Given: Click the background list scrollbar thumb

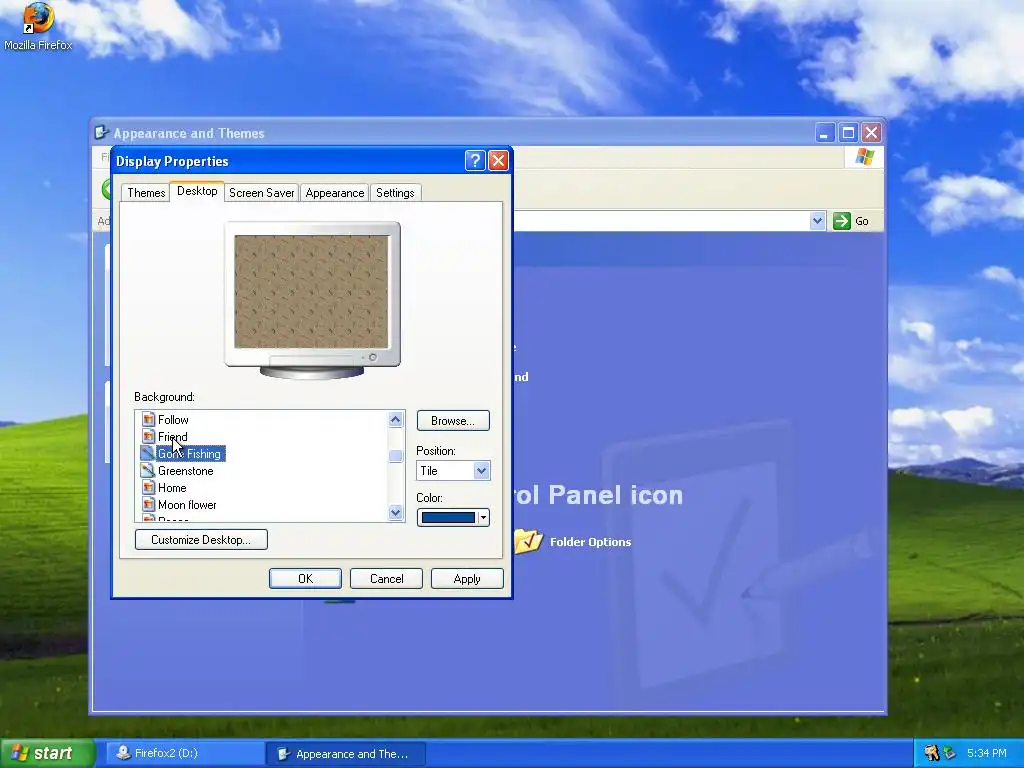Looking at the screenshot, I should (x=396, y=456).
